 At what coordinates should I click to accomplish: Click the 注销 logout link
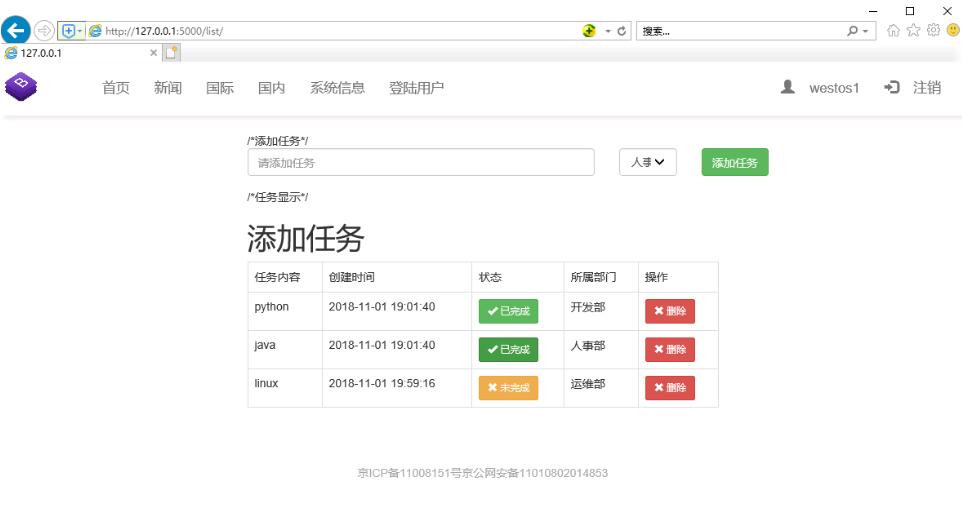tap(927, 88)
